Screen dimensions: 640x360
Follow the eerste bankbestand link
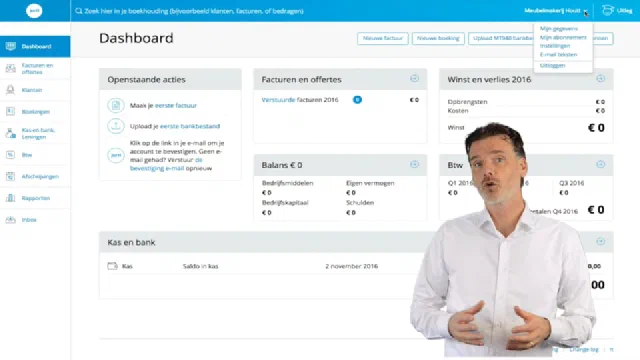coord(190,126)
